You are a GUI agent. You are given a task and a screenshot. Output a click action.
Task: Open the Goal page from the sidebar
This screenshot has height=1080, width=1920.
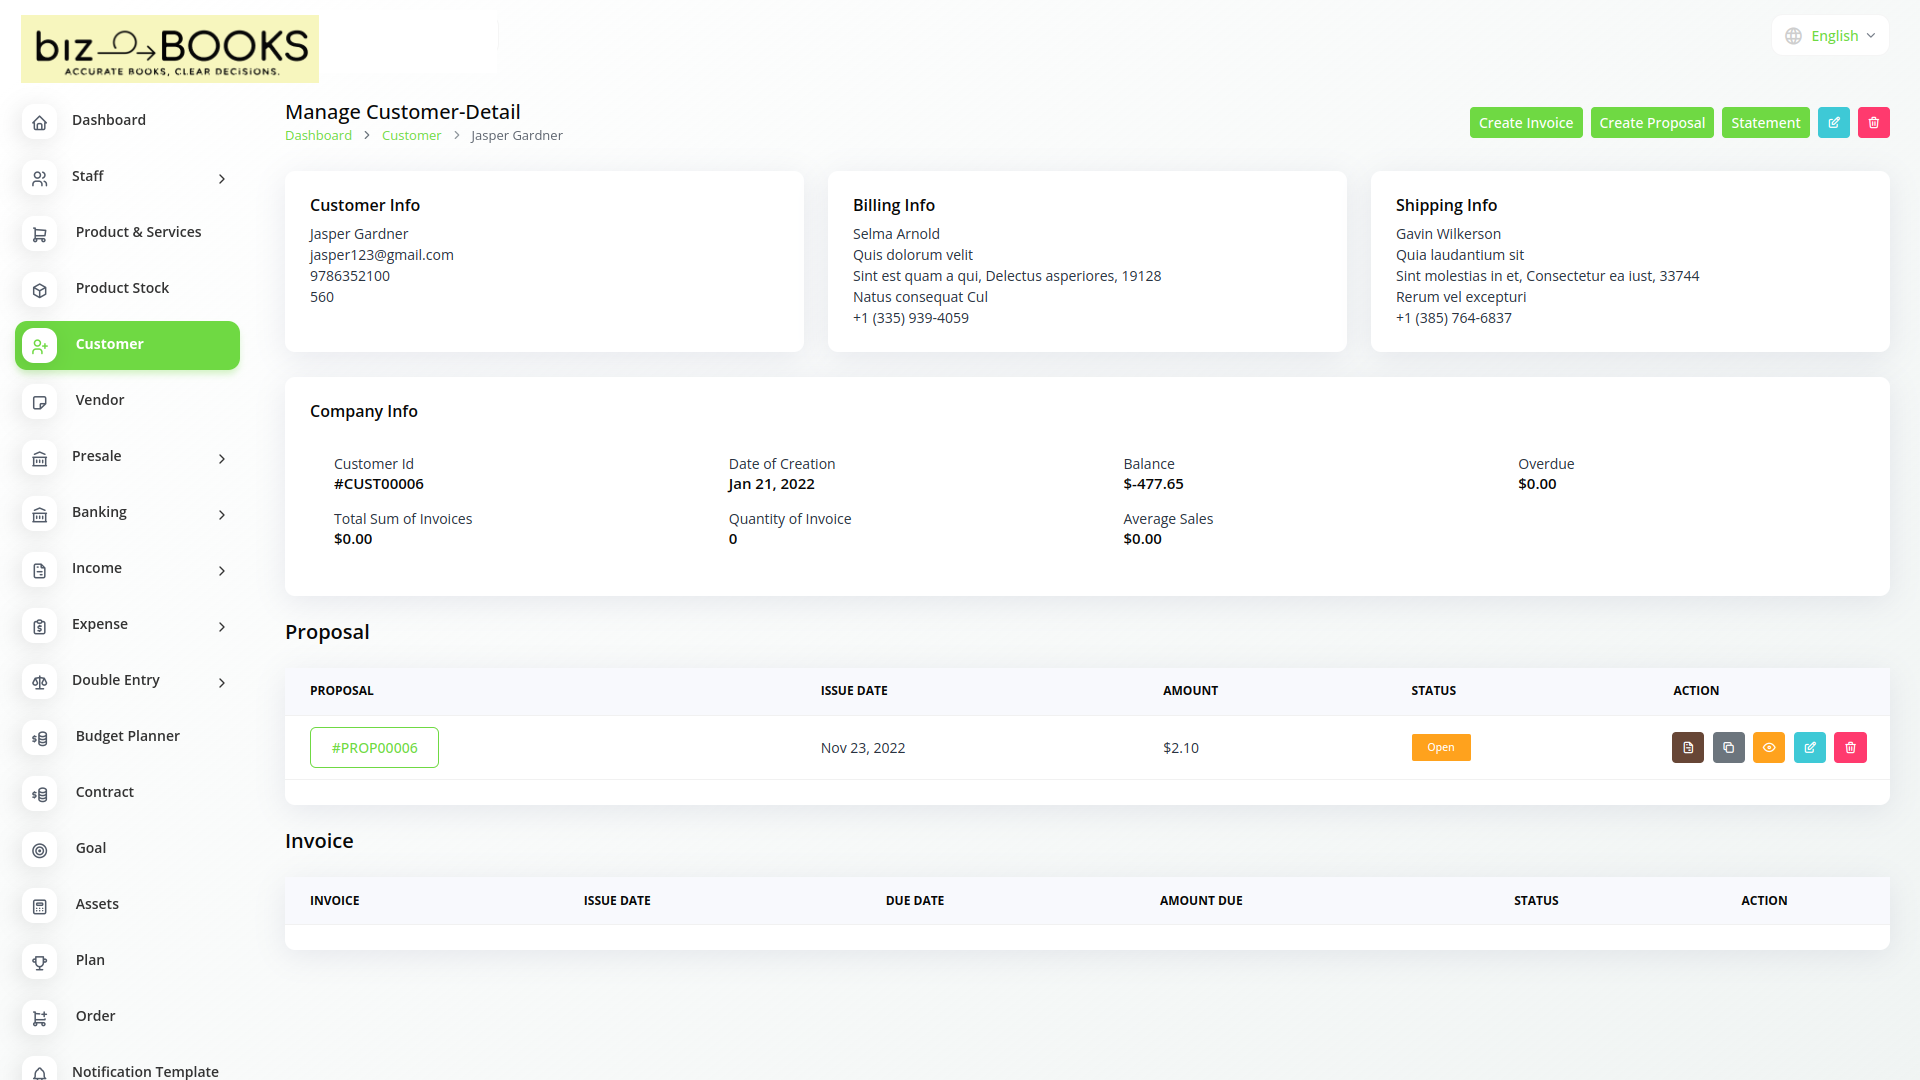tap(91, 848)
